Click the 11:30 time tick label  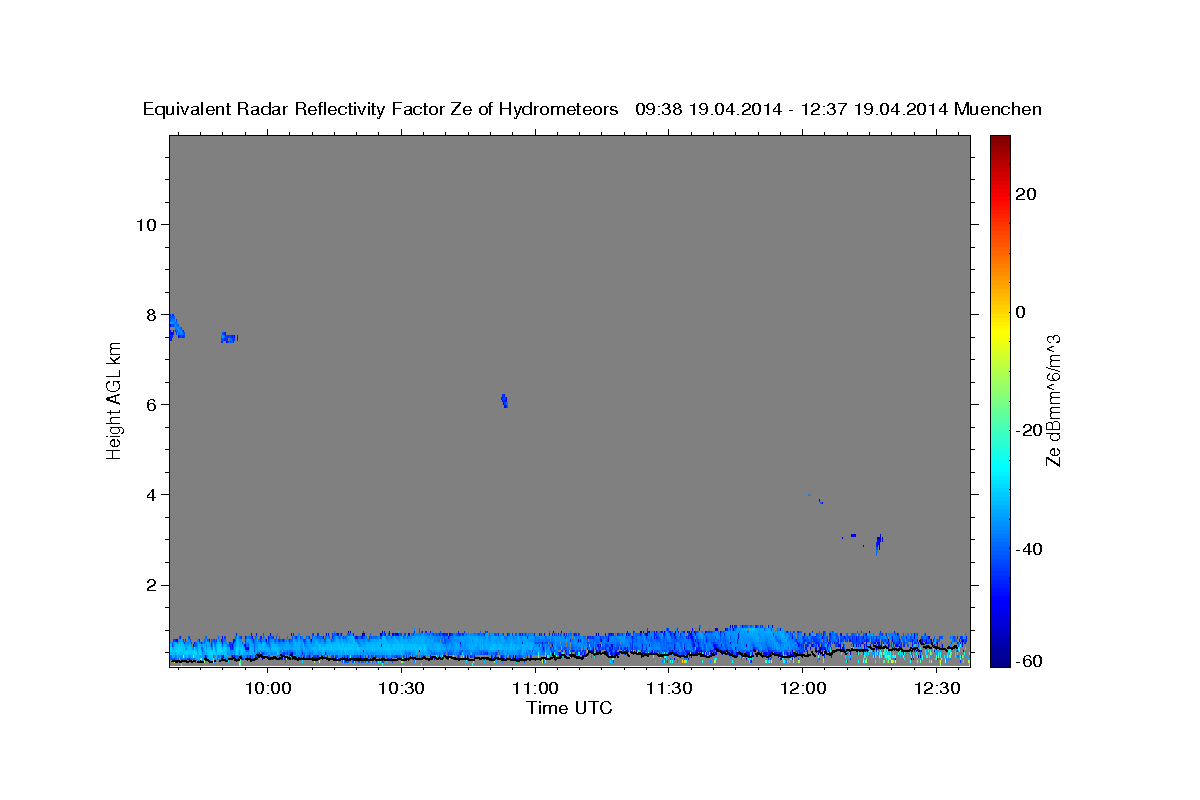669,689
